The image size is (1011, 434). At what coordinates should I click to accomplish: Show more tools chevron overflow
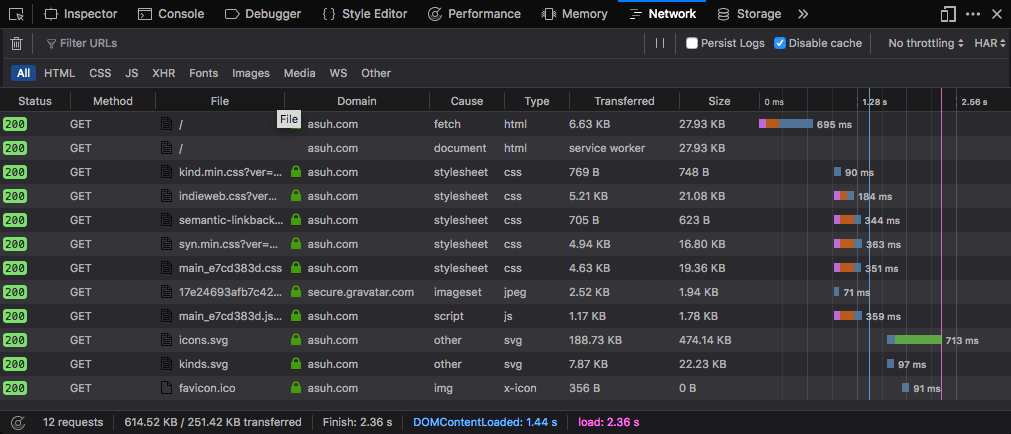click(803, 14)
